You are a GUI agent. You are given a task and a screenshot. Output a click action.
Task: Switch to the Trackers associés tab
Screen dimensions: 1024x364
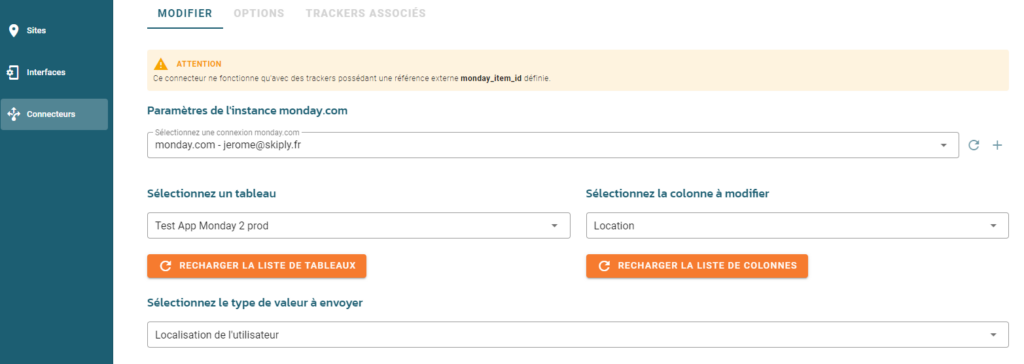click(366, 13)
